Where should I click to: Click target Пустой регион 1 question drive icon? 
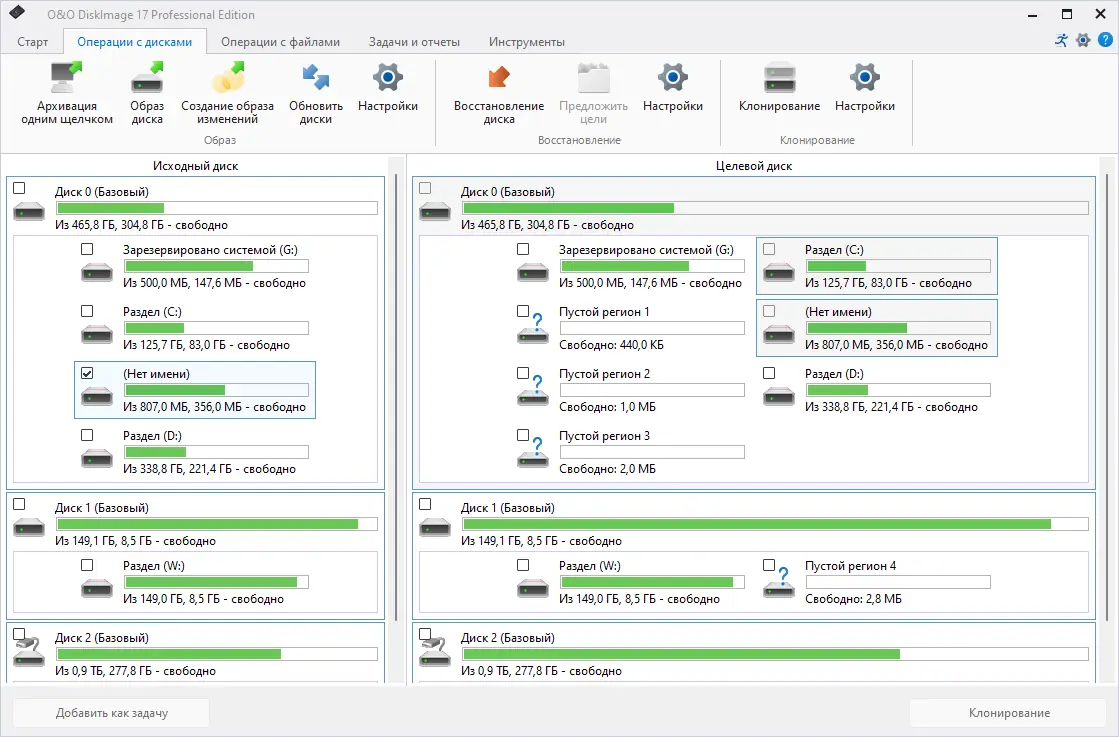(x=533, y=329)
